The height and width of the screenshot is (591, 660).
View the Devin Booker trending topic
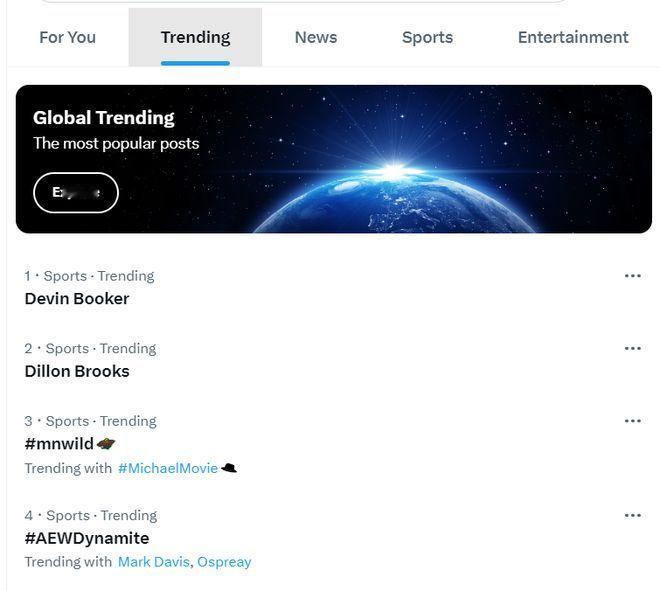point(77,299)
